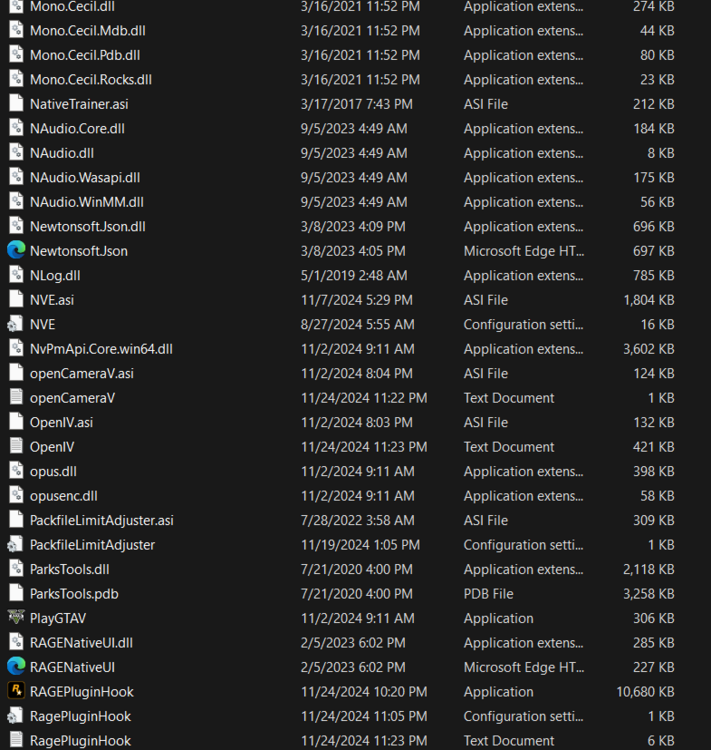
Task: Click the Newtonsoft.Json.dll file icon
Action: pyautogui.click(x=16, y=226)
